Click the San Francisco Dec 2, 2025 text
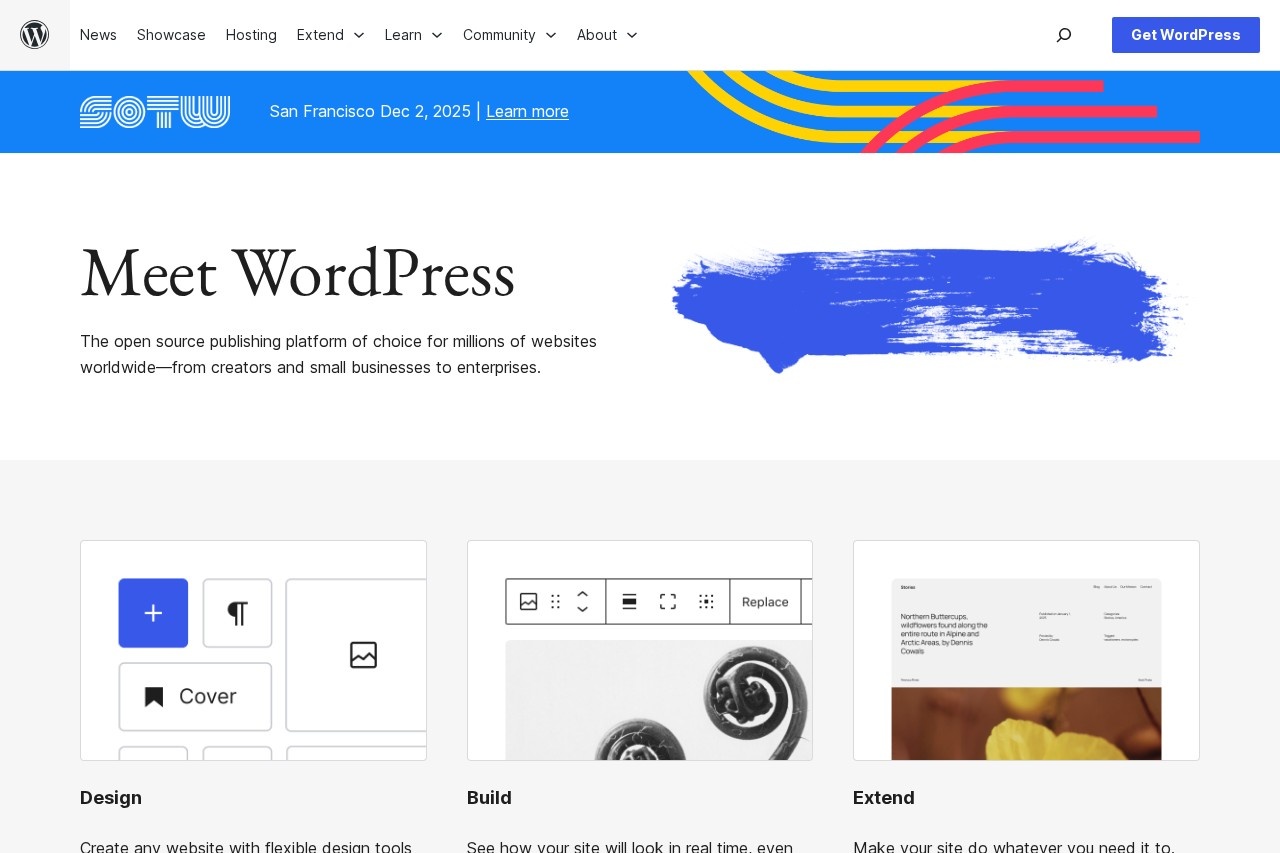1280x853 pixels. (370, 111)
